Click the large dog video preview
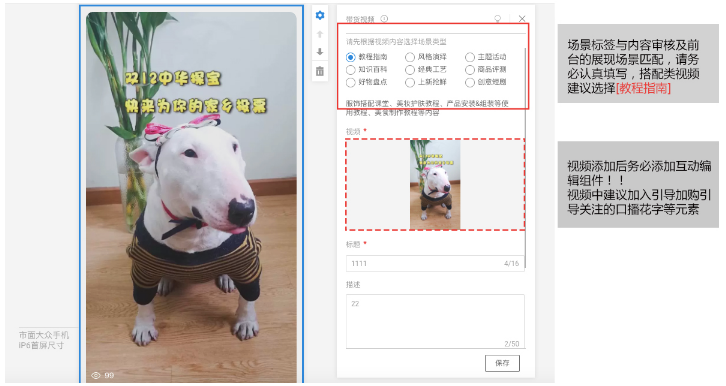 pos(191,197)
